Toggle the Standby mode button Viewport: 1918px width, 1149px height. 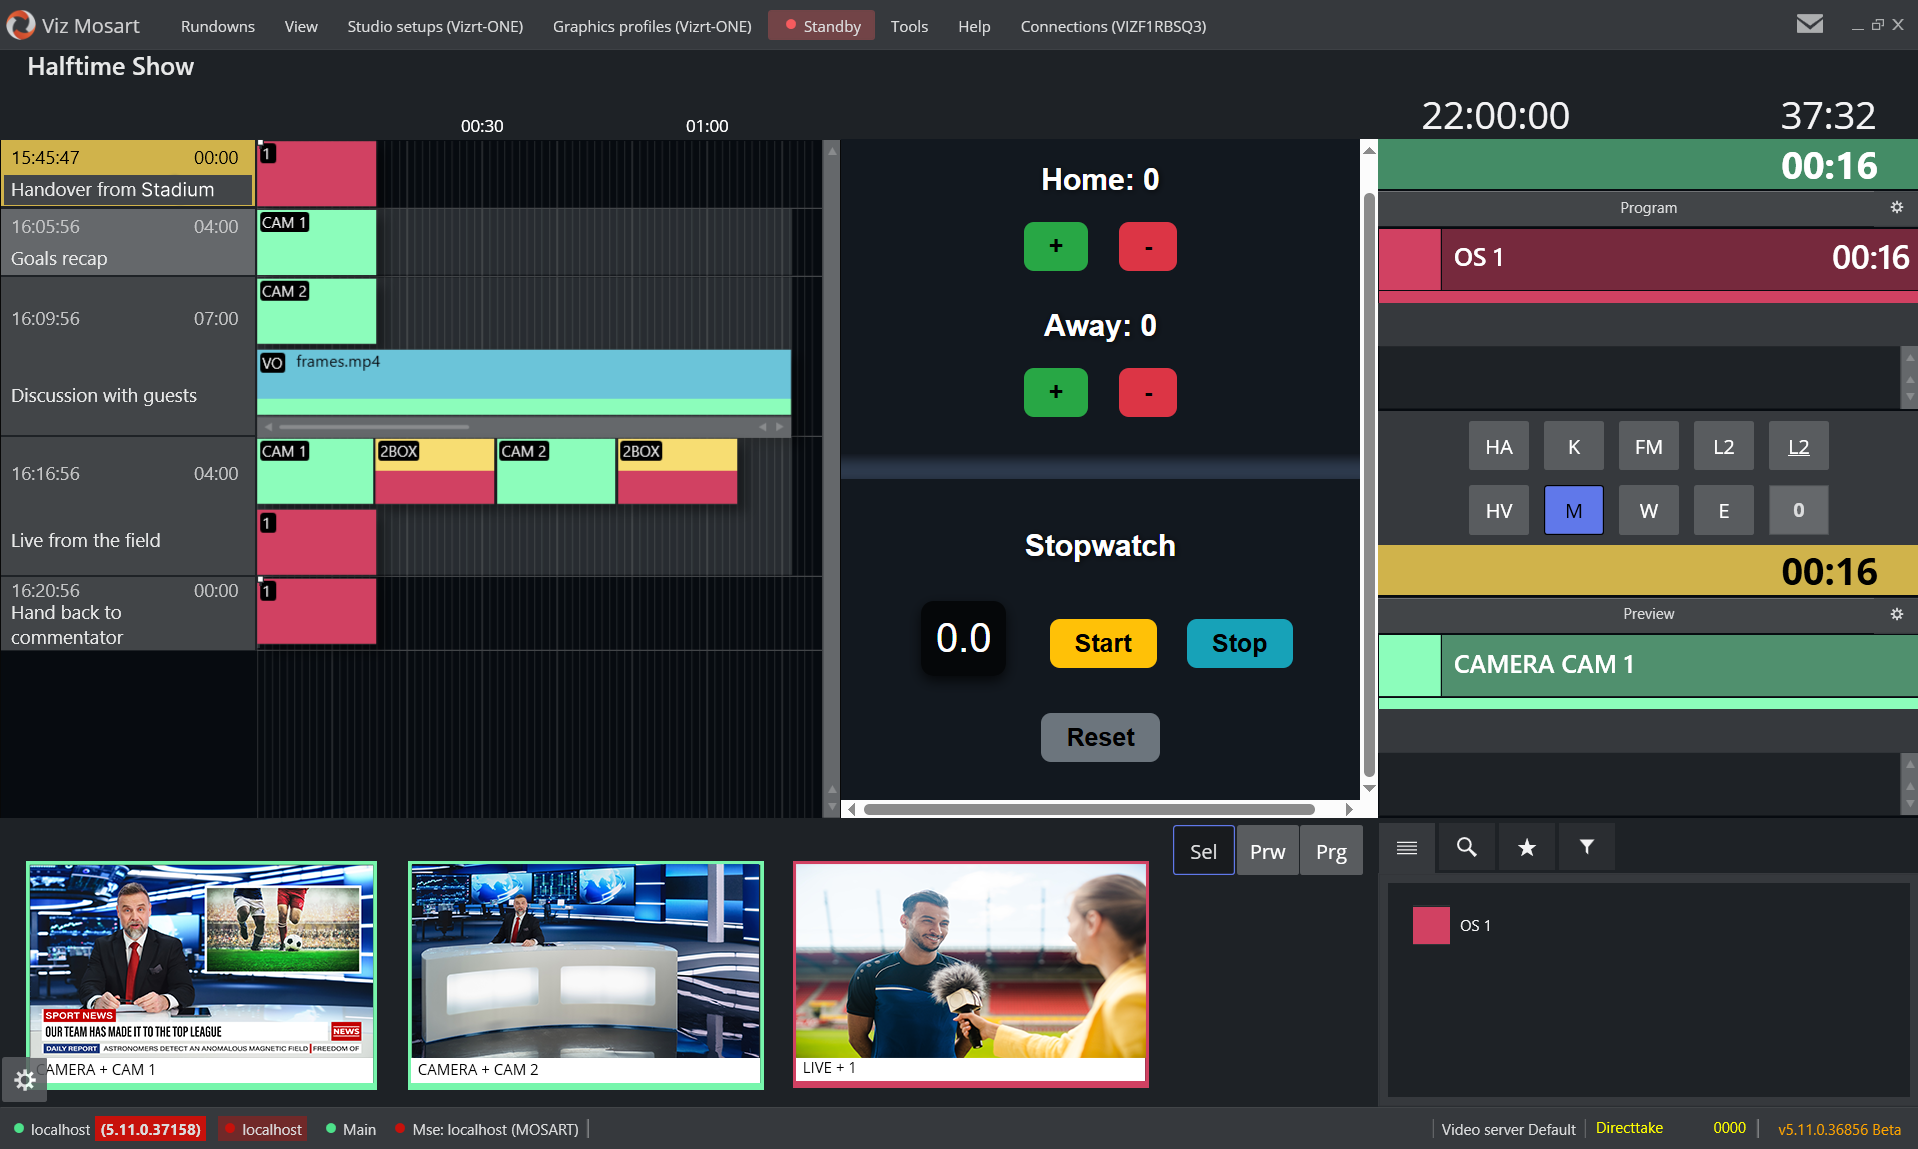point(822,26)
